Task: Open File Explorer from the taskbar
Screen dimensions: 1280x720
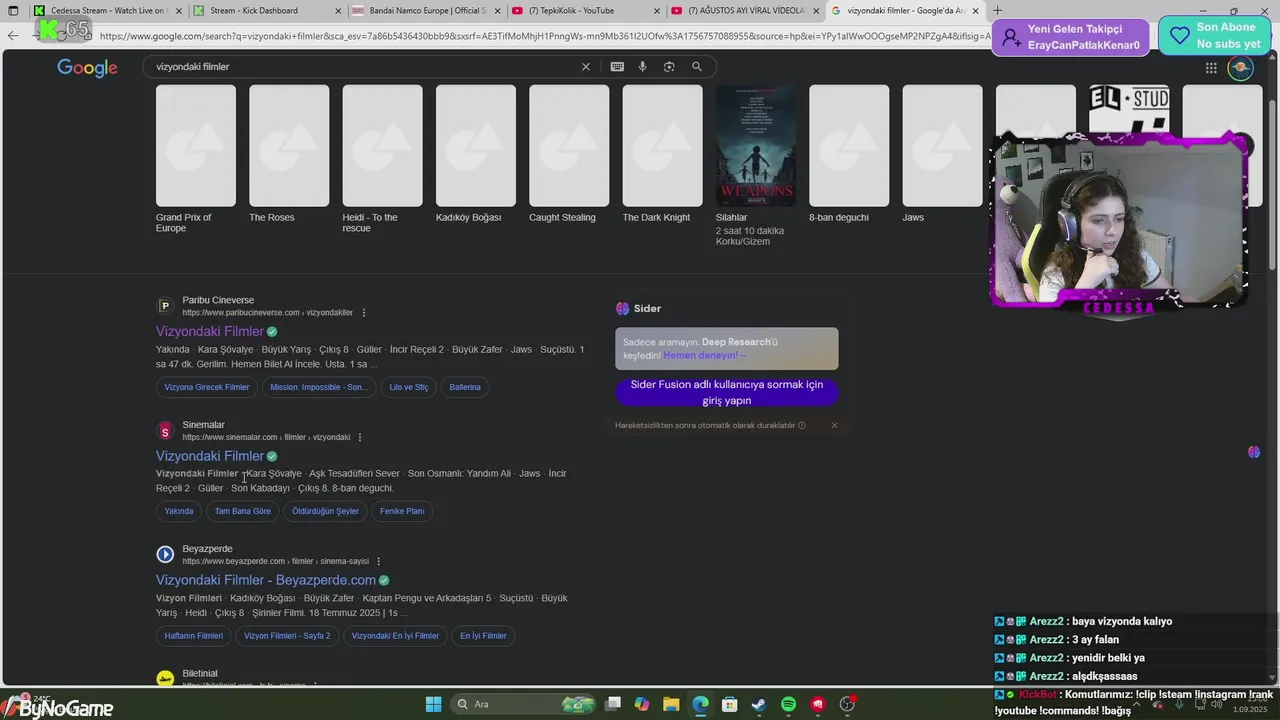Action: pos(671,704)
